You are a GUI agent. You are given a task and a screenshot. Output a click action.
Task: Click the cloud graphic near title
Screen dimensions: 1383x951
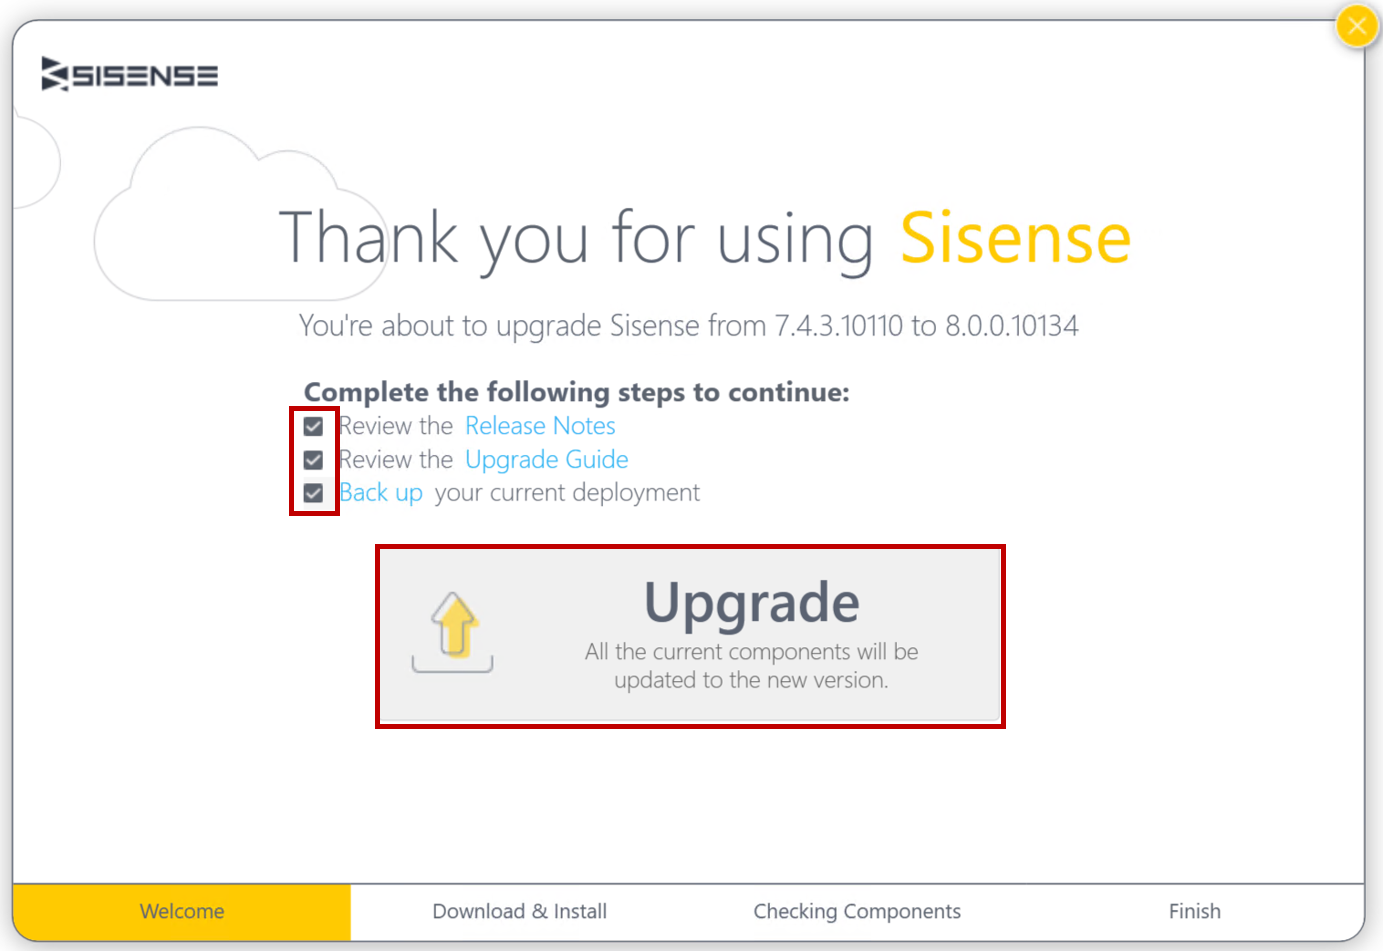(x=240, y=214)
